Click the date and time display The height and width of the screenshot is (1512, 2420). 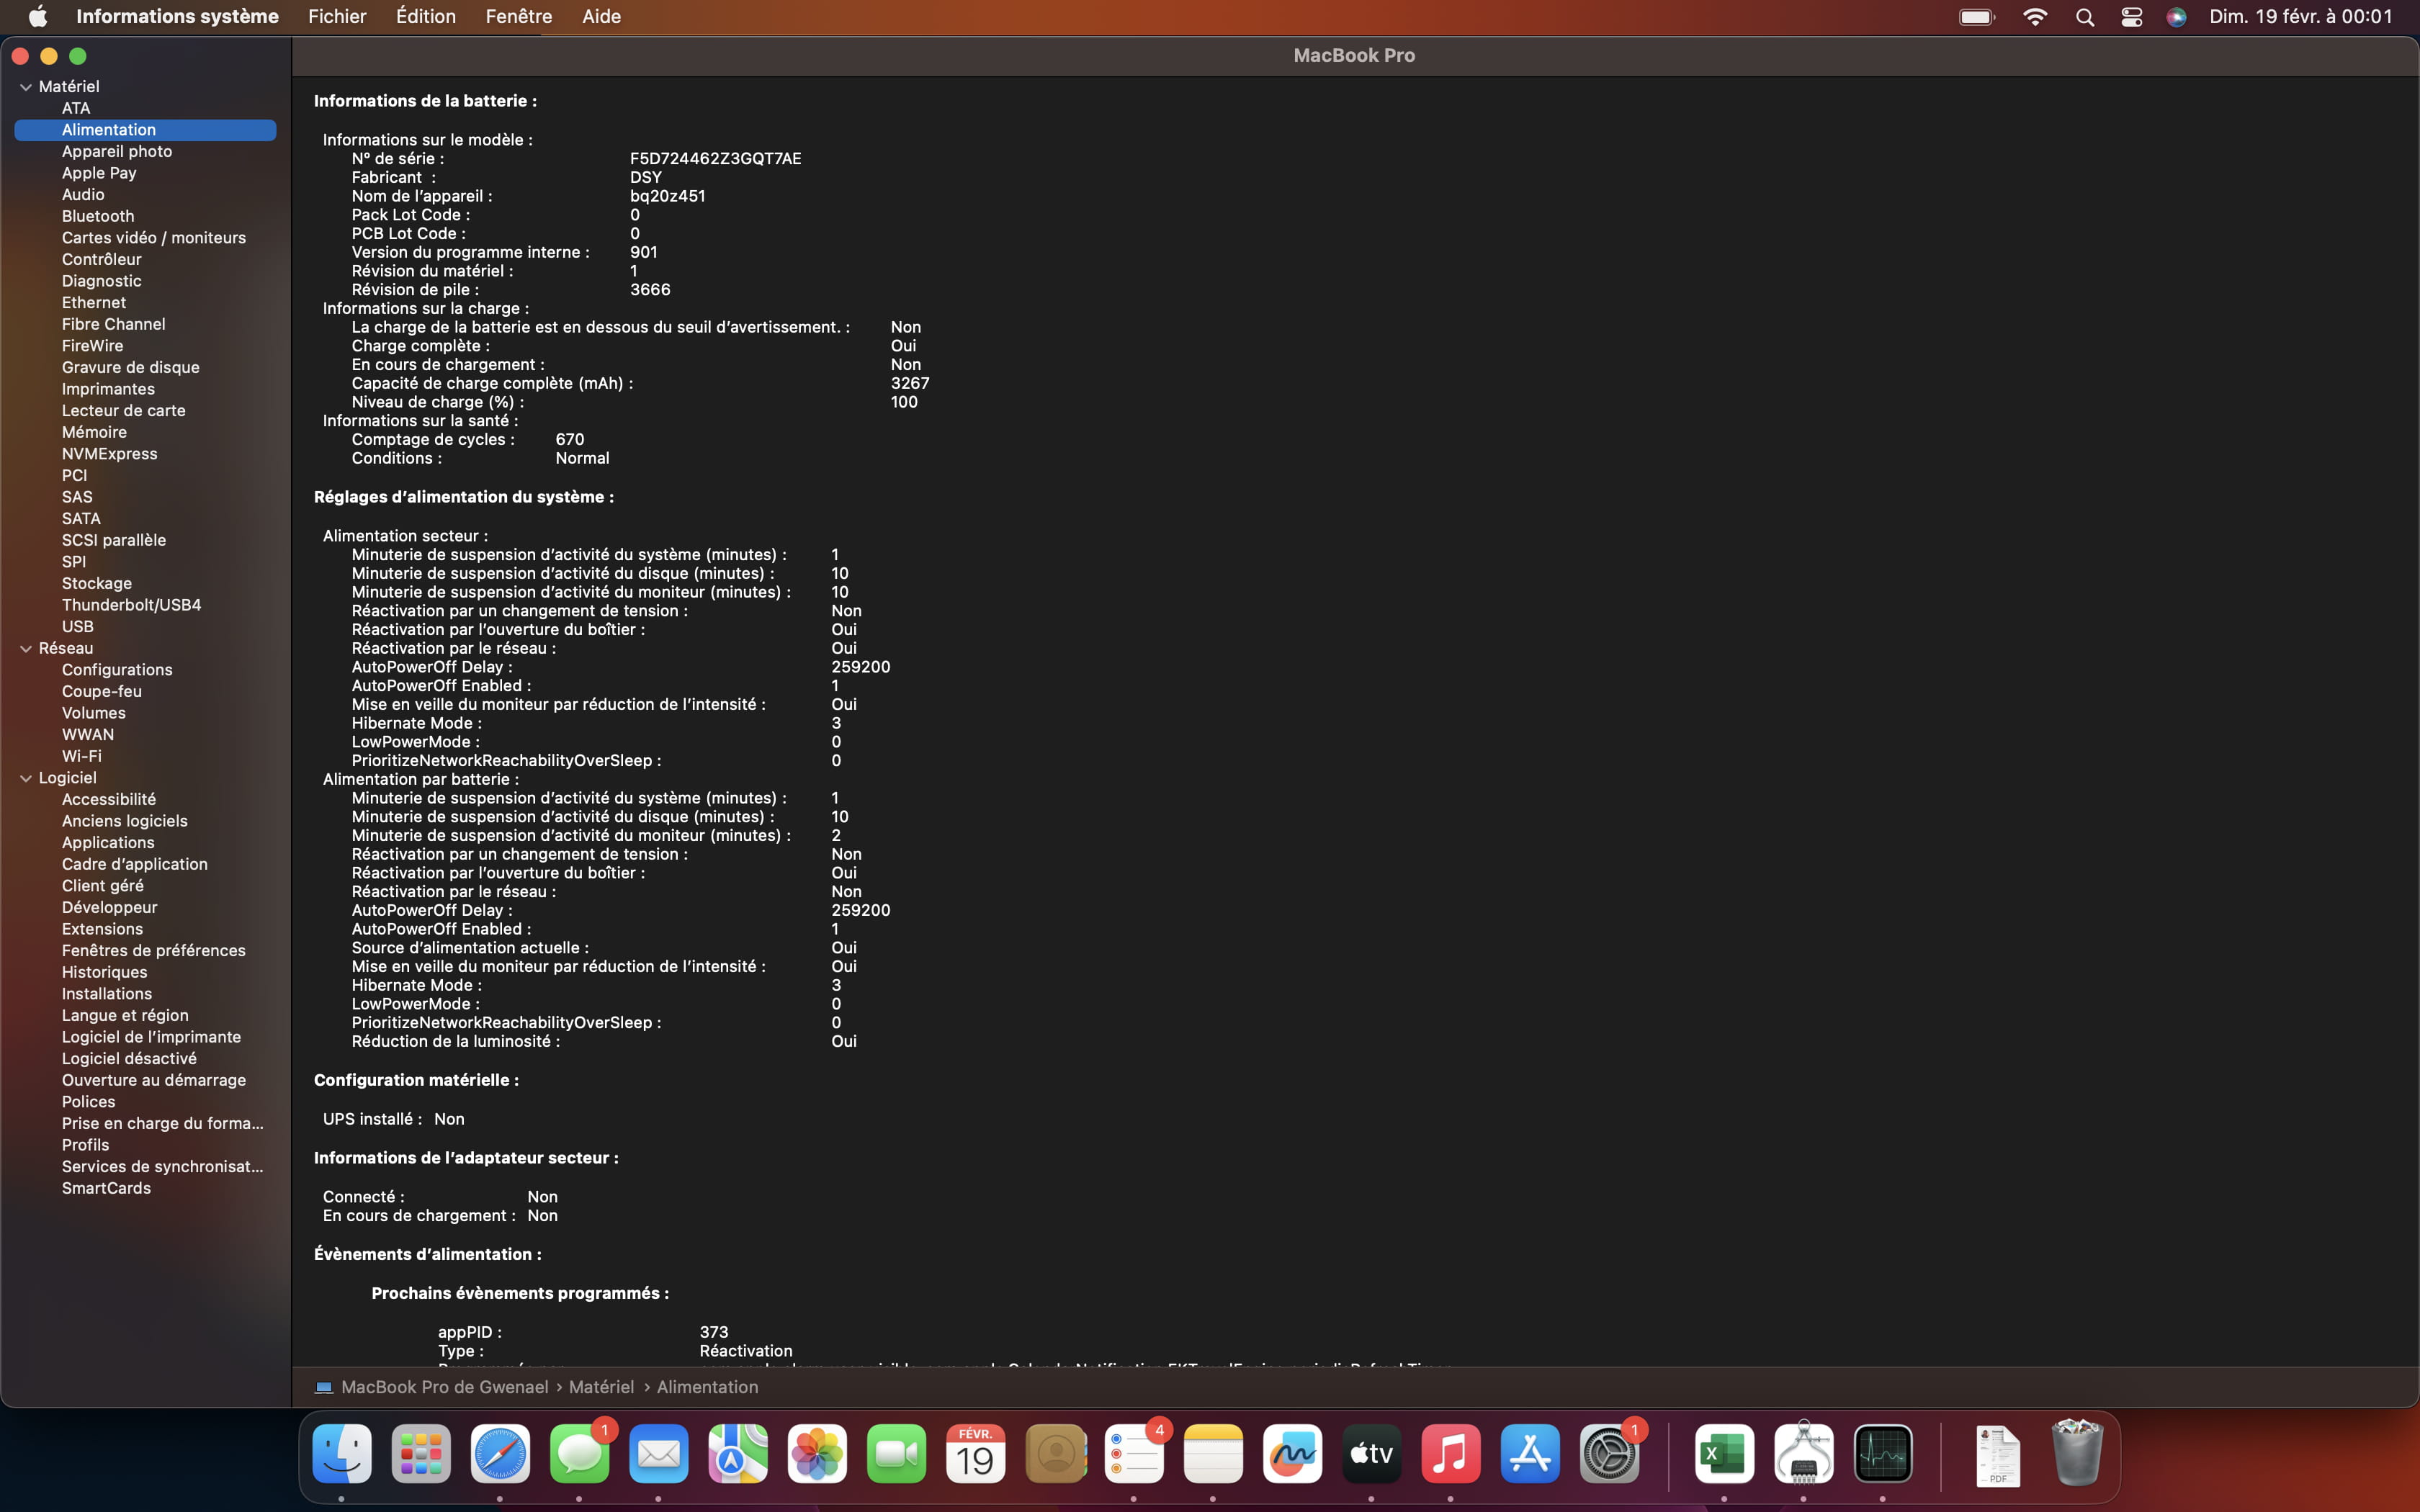click(2301, 16)
